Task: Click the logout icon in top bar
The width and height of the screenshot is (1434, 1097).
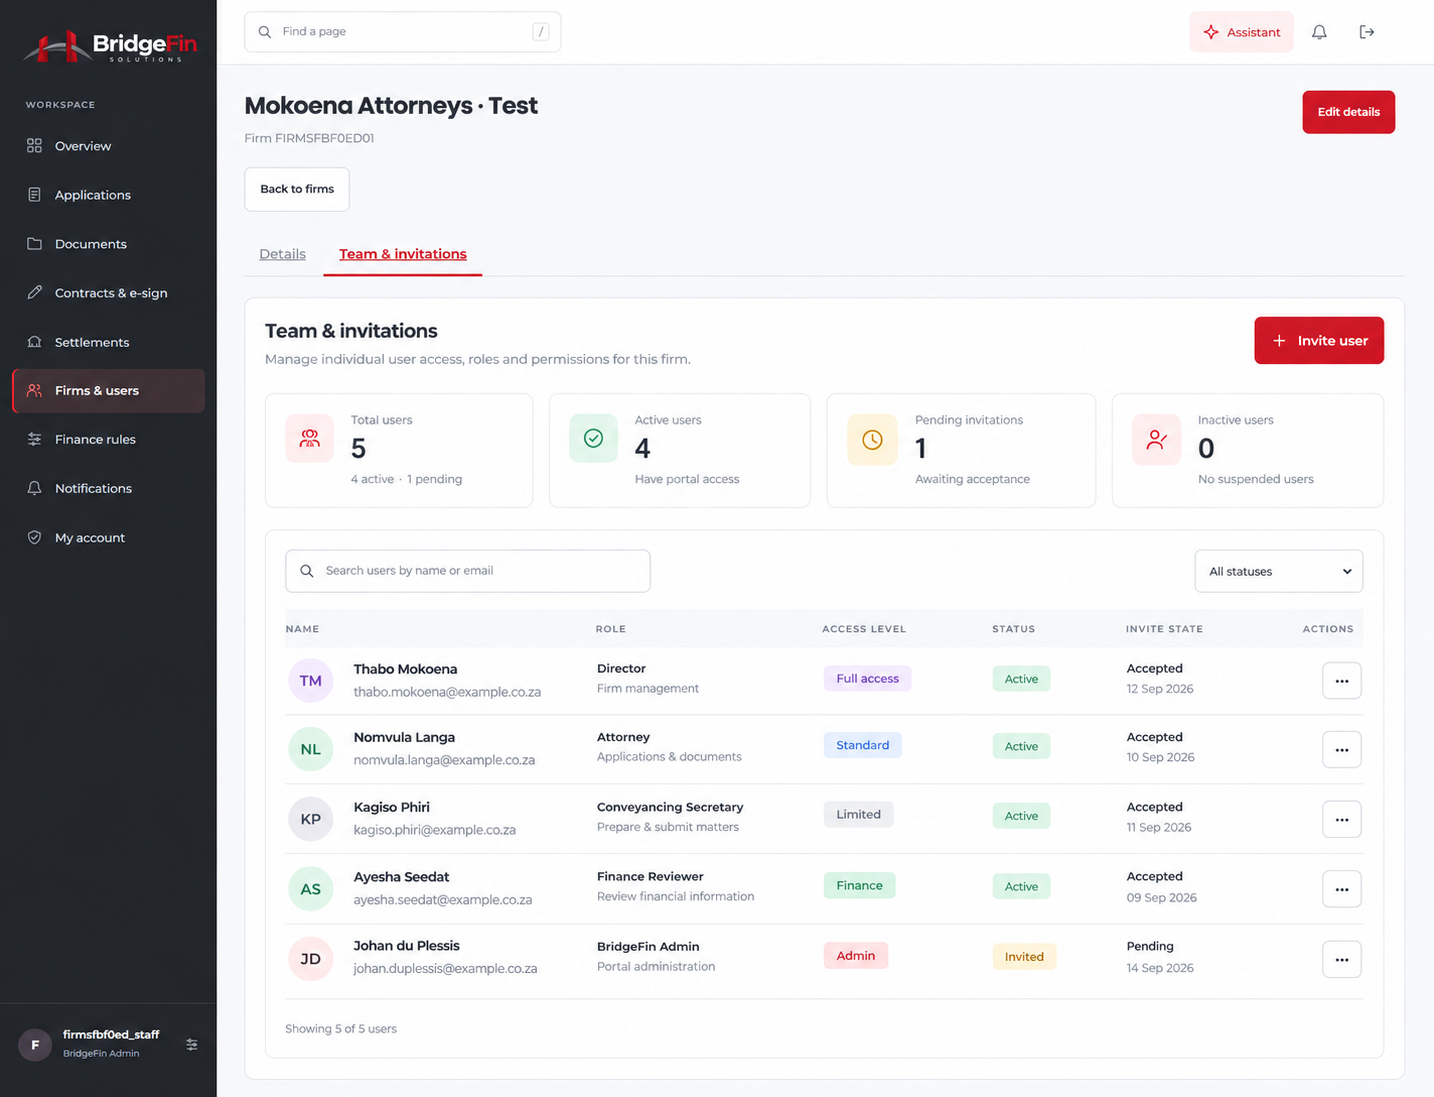Action: [x=1367, y=32]
